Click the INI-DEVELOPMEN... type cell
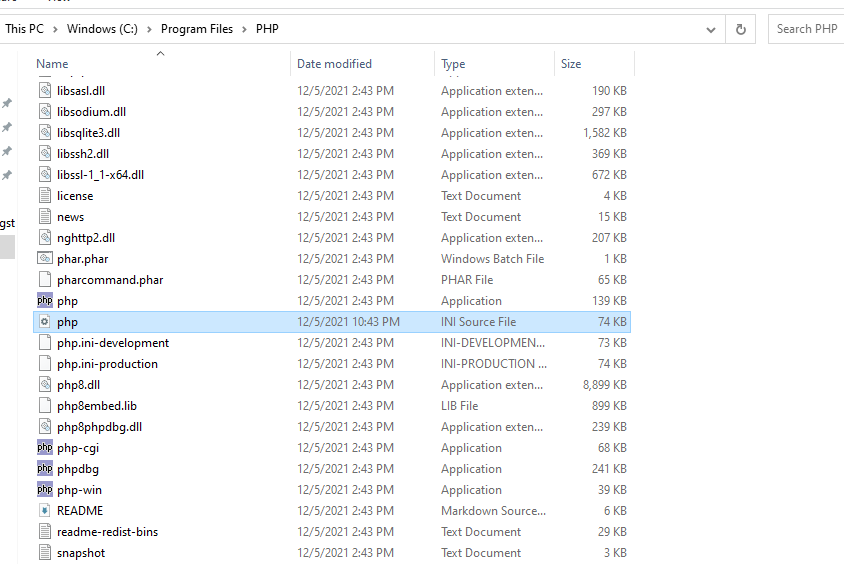The width and height of the screenshot is (844, 570). [x=493, y=342]
